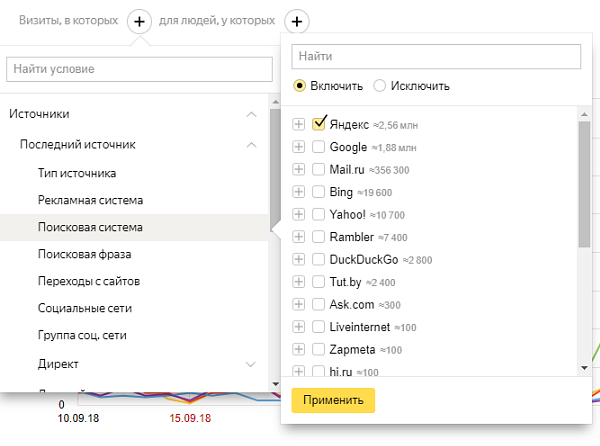Enable the Rambler checkbox
The height and width of the screenshot is (446, 600).
318,237
